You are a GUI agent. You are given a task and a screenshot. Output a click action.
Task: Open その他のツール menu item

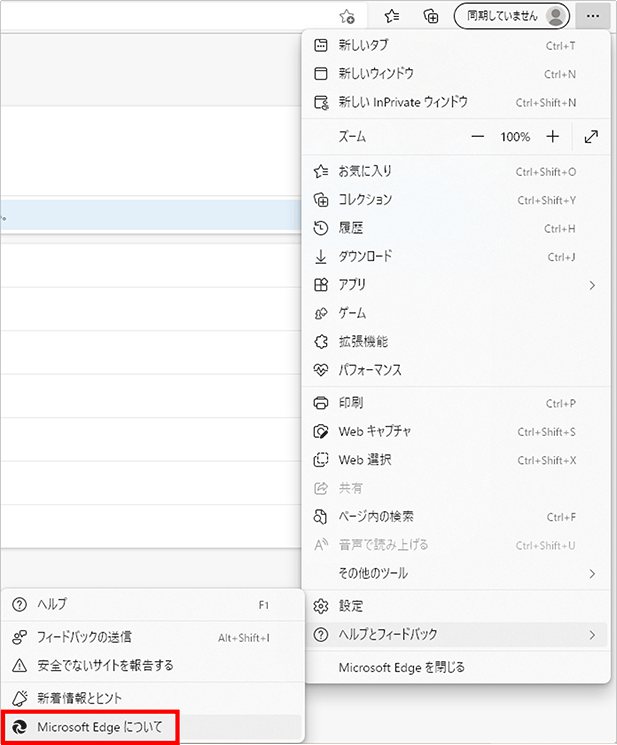[x=456, y=573]
